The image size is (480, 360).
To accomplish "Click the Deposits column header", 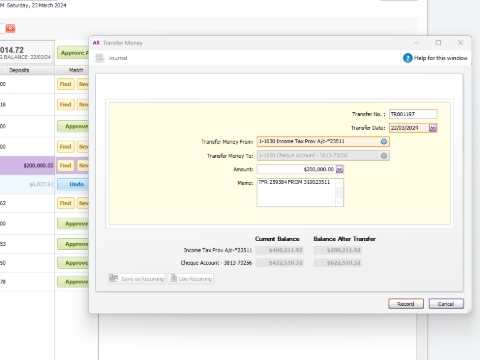I will coord(19,70).
